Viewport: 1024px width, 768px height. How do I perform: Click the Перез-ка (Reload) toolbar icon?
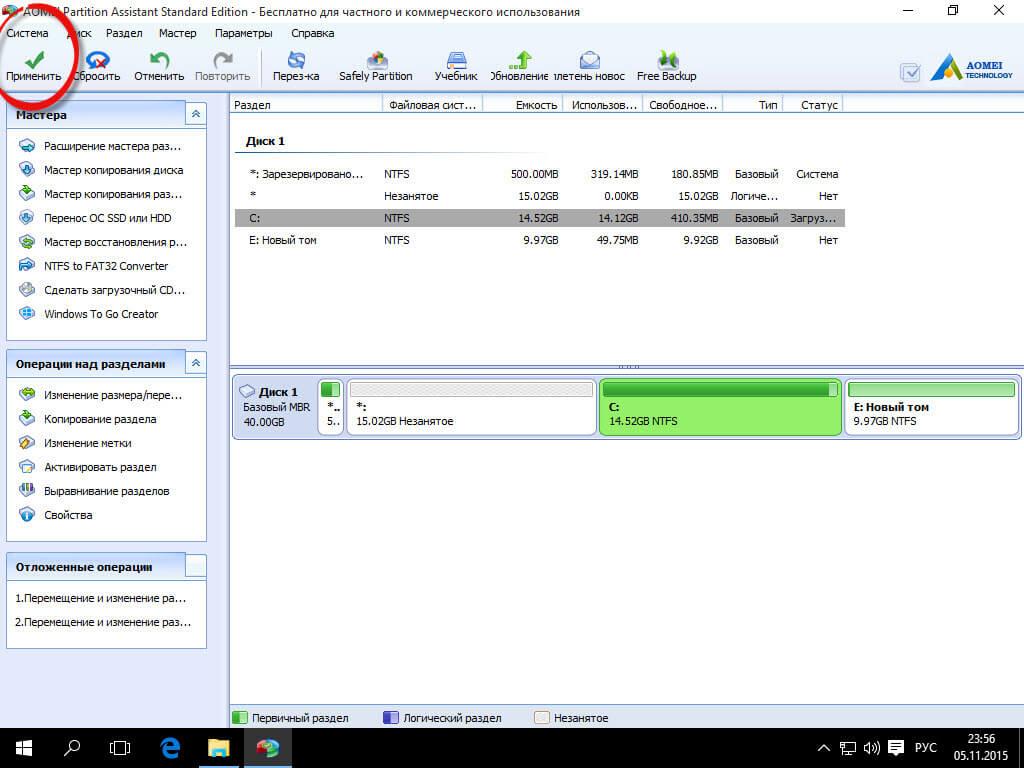point(296,61)
